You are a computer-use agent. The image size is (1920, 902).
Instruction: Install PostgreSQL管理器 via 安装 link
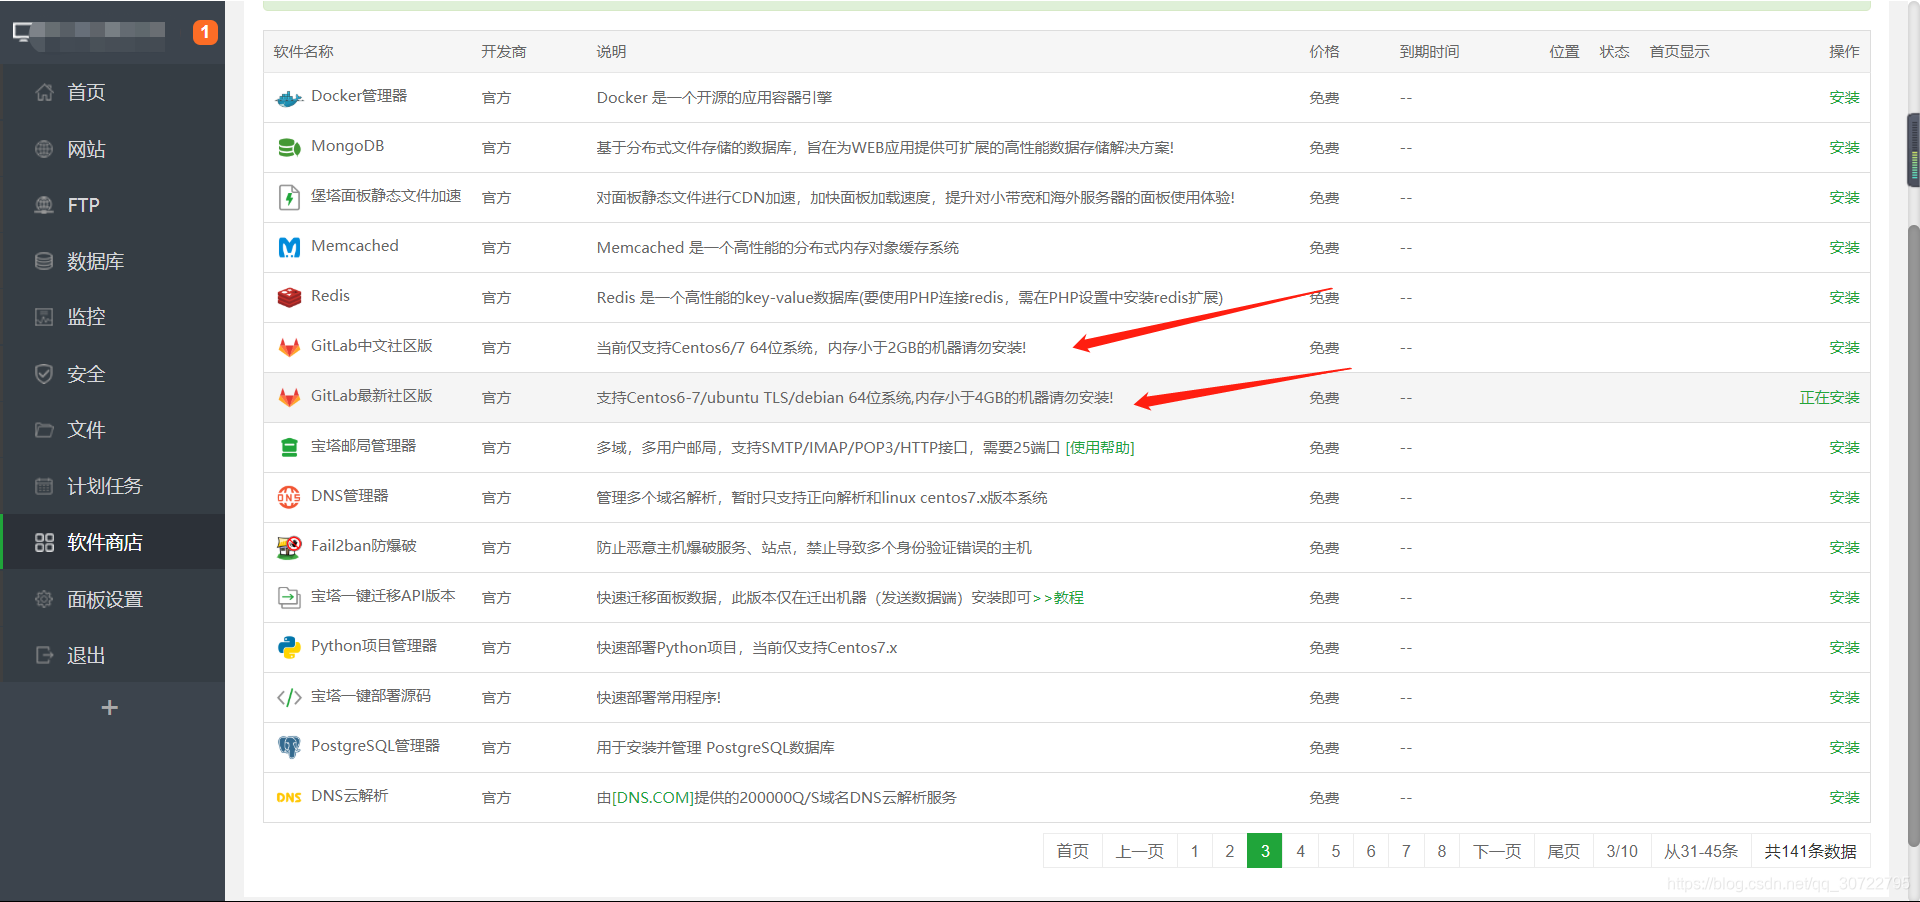pos(1844,748)
